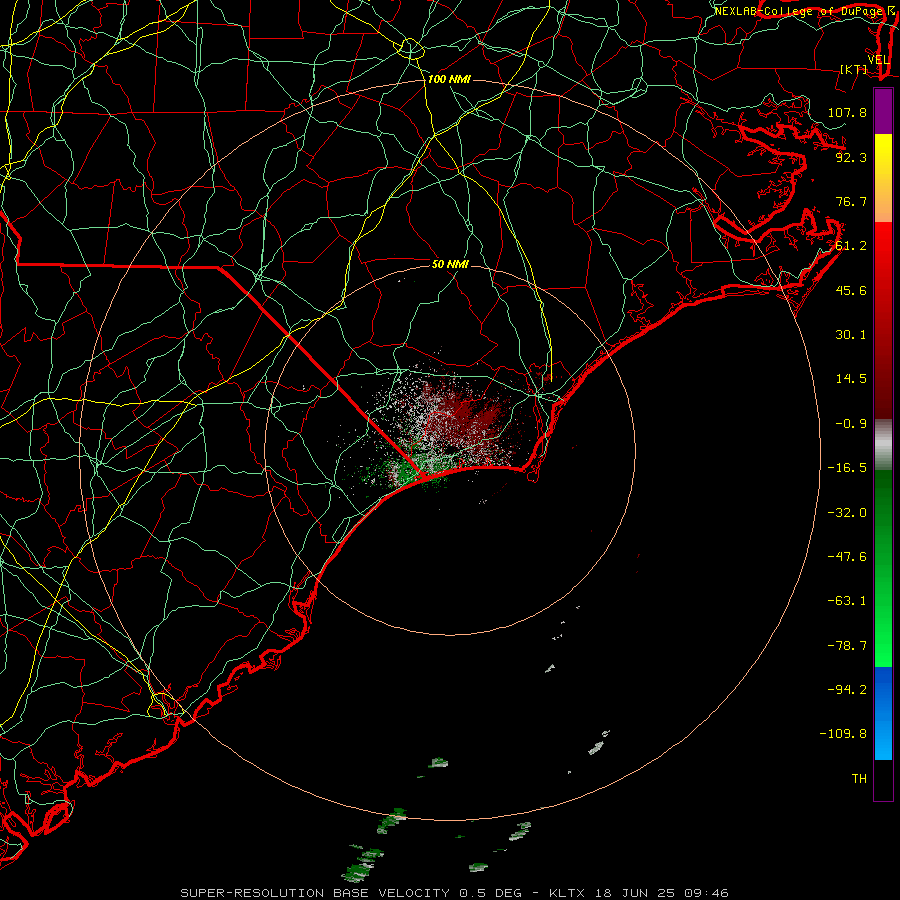Select the gray near-zero segment of the color bar
This screenshot has height=900, width=900.
[x=883, y=444]
